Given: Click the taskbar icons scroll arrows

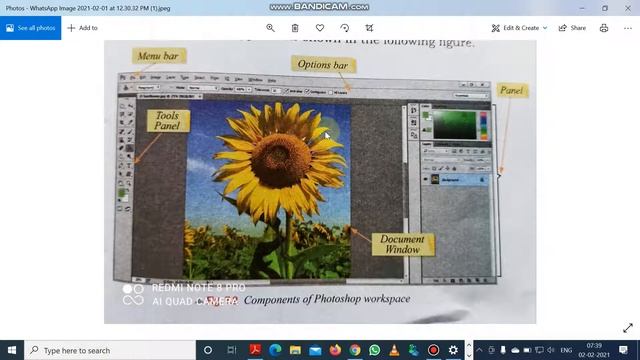Looking at the screenshot, I should tap(469, 350).
